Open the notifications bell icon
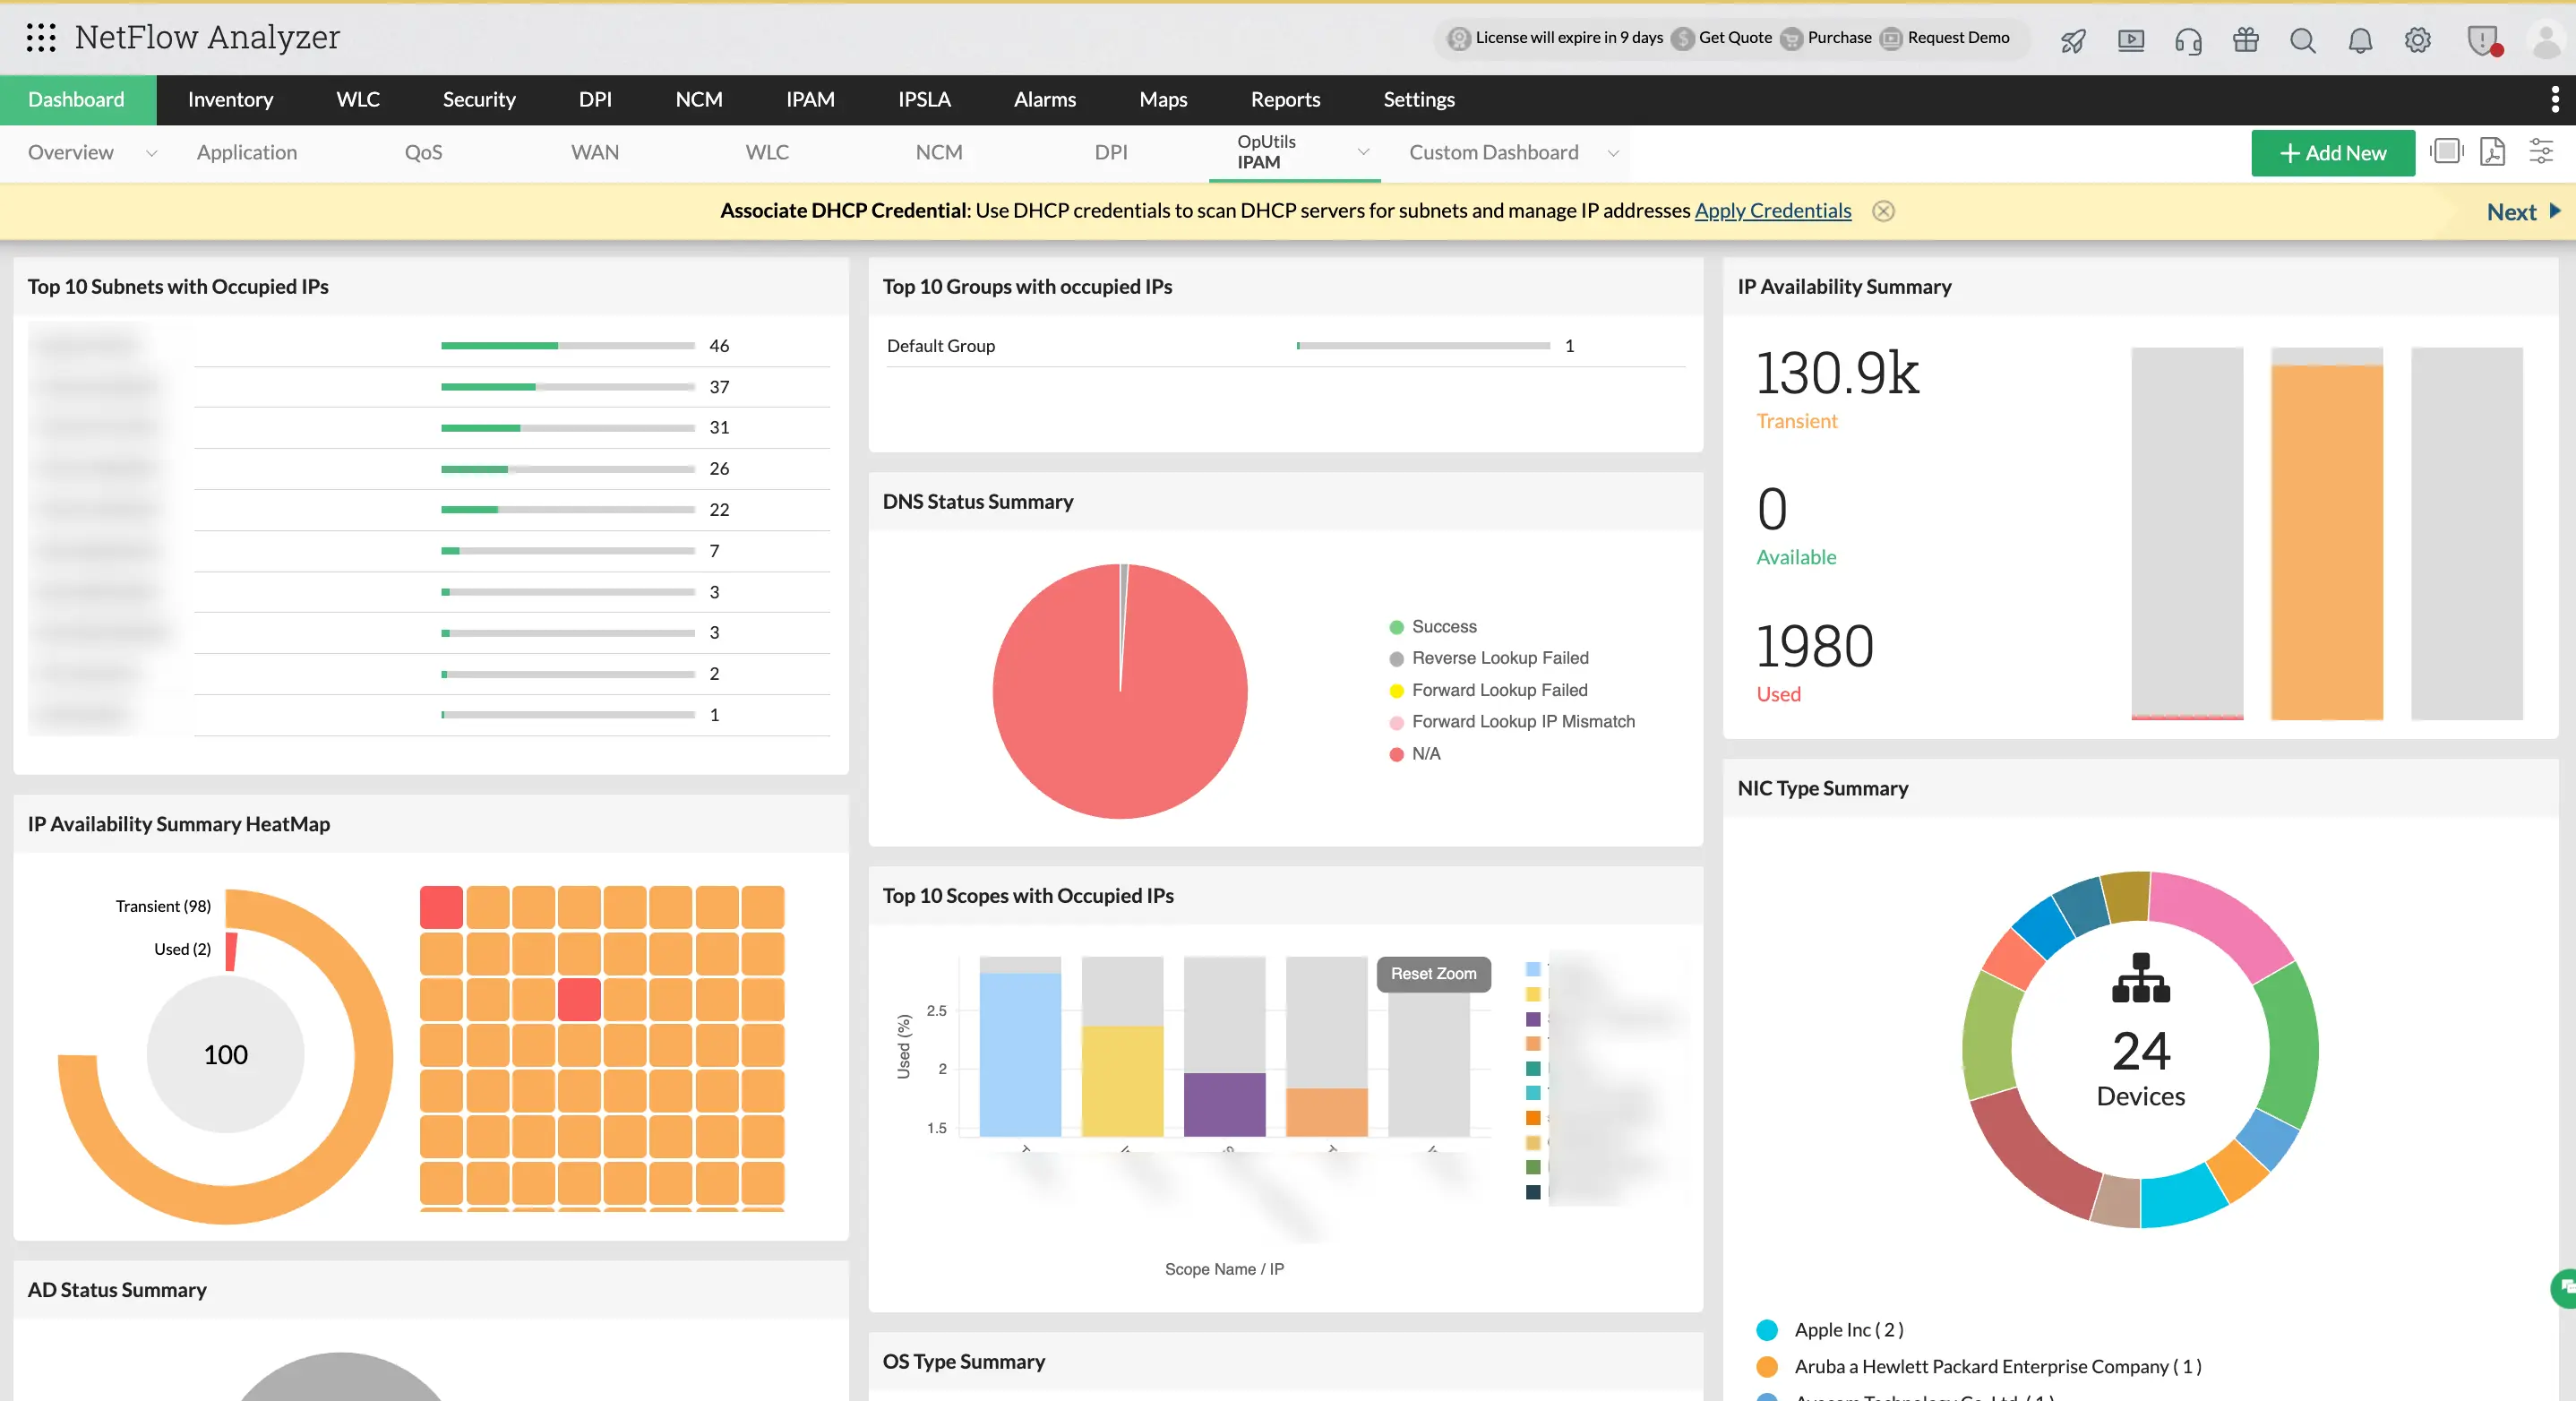Screen dimensions: 2576x1401 tap(2360, 41)
